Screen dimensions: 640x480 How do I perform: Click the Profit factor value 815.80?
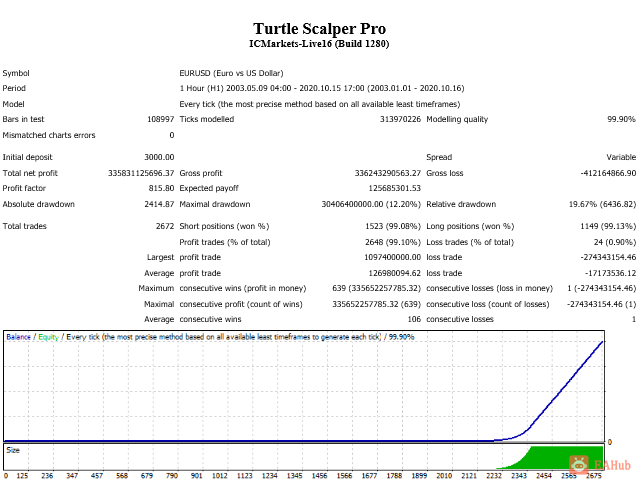pos(161,188)
